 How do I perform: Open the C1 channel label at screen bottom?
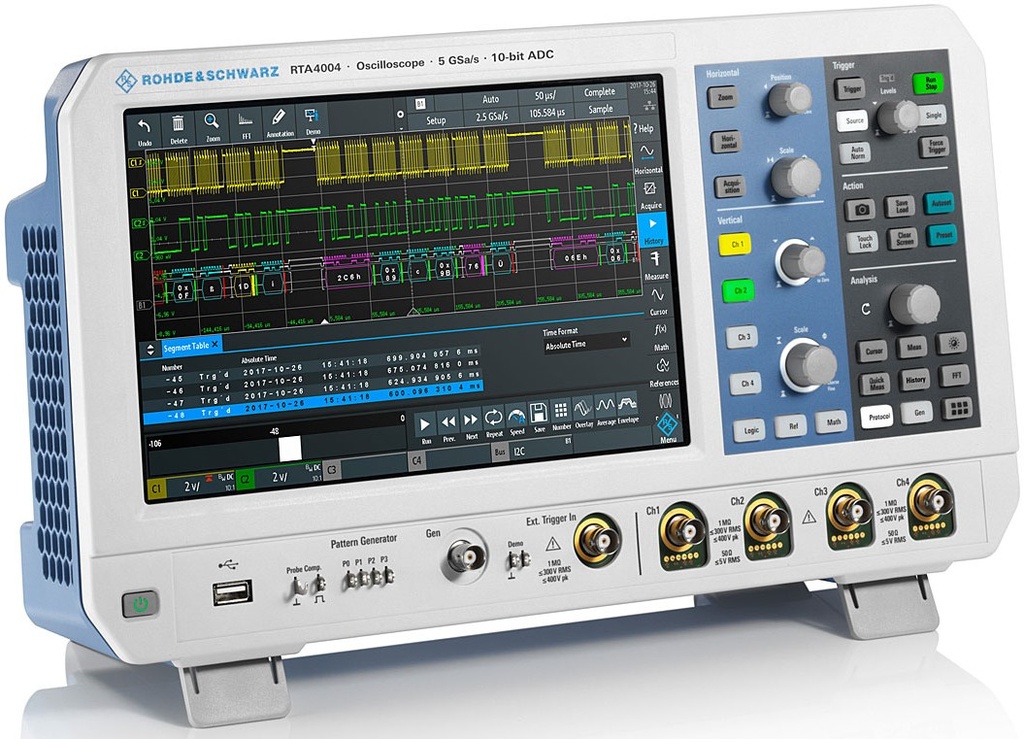click(x=156, y=488)
